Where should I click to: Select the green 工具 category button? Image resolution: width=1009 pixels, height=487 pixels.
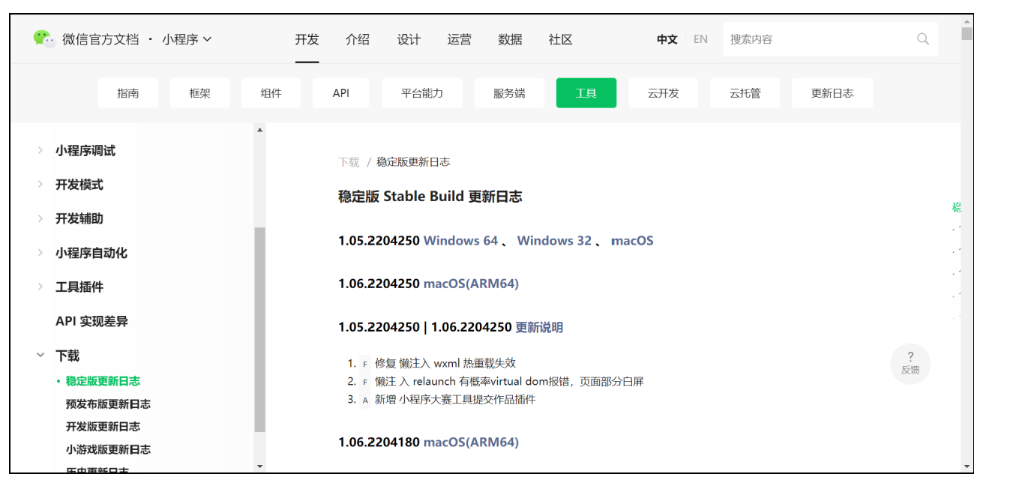(x=586, y=93)
